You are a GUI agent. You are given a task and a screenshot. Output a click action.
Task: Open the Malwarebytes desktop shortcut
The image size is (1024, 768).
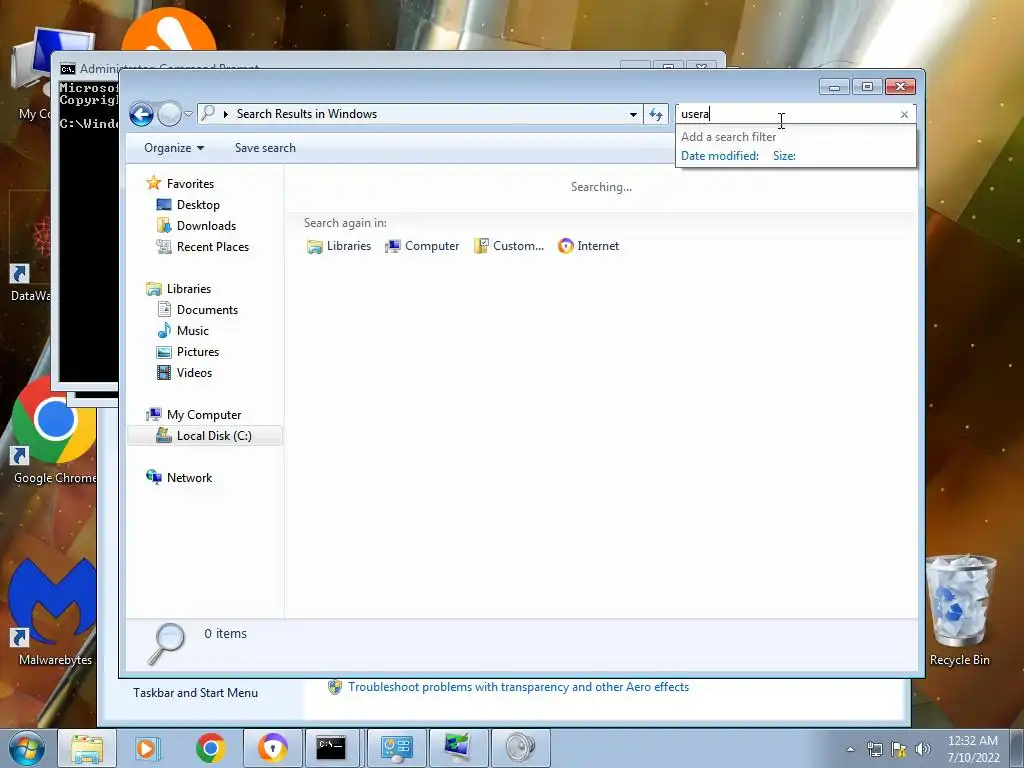pyautogui.click(x=55, y=613)
